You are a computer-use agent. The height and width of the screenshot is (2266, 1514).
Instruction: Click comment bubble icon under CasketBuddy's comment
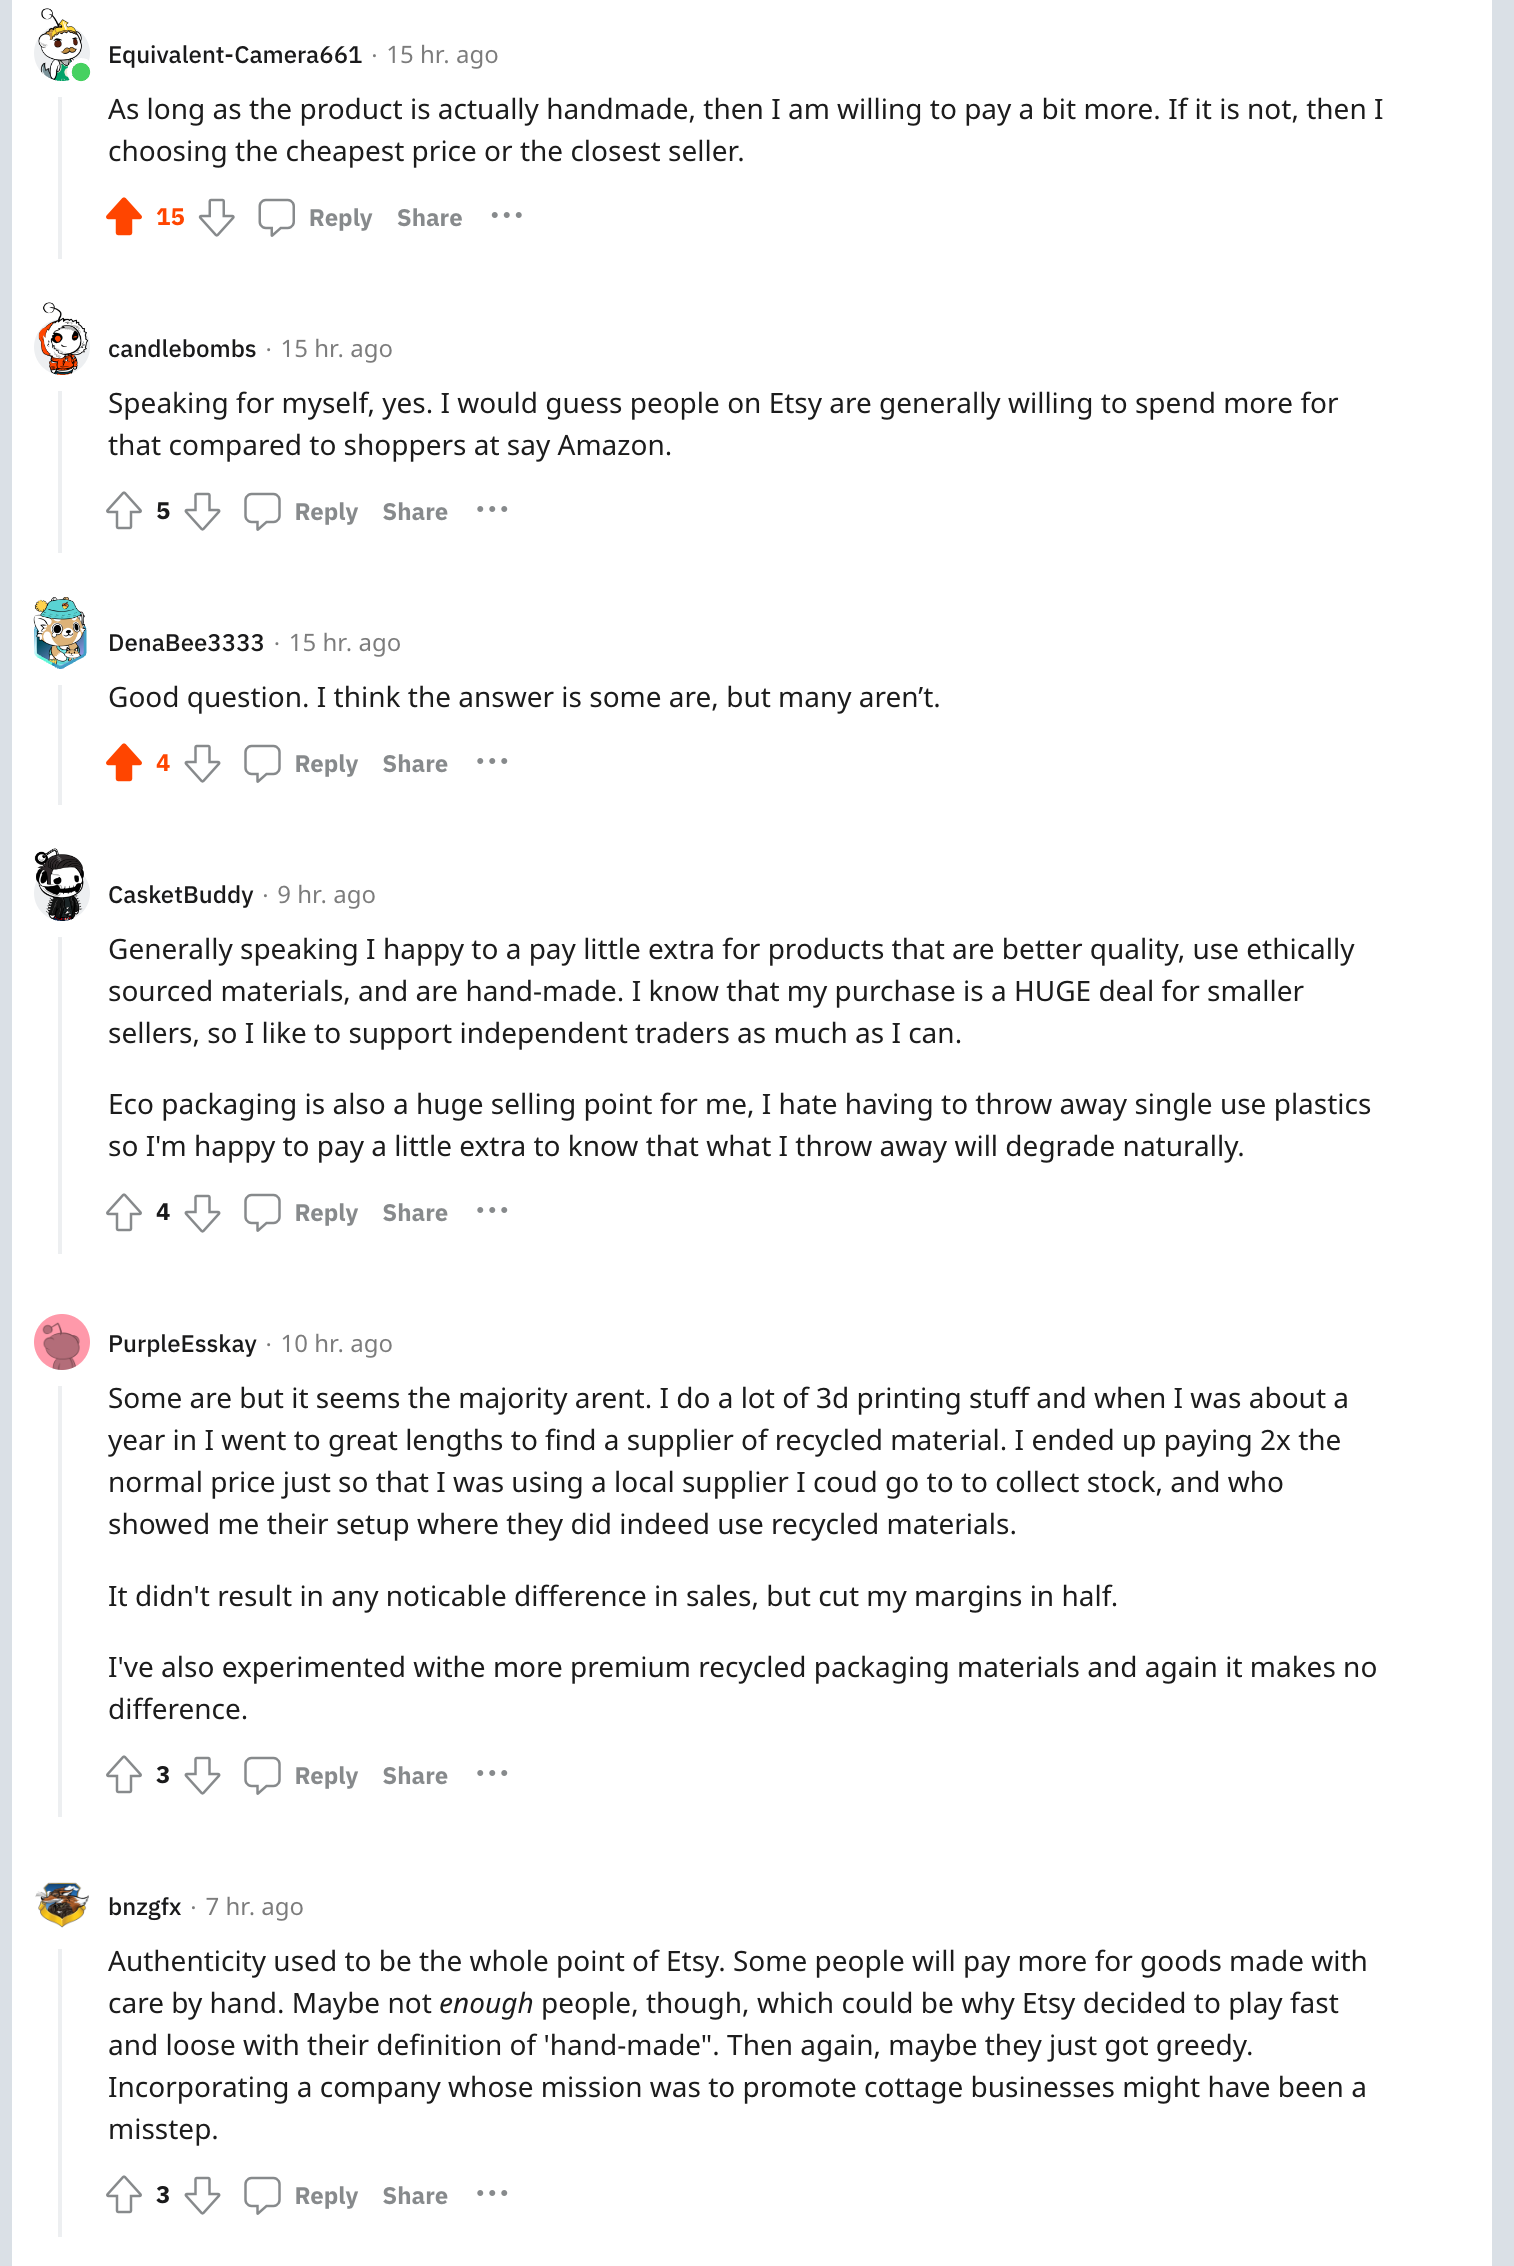[262, 1212]
